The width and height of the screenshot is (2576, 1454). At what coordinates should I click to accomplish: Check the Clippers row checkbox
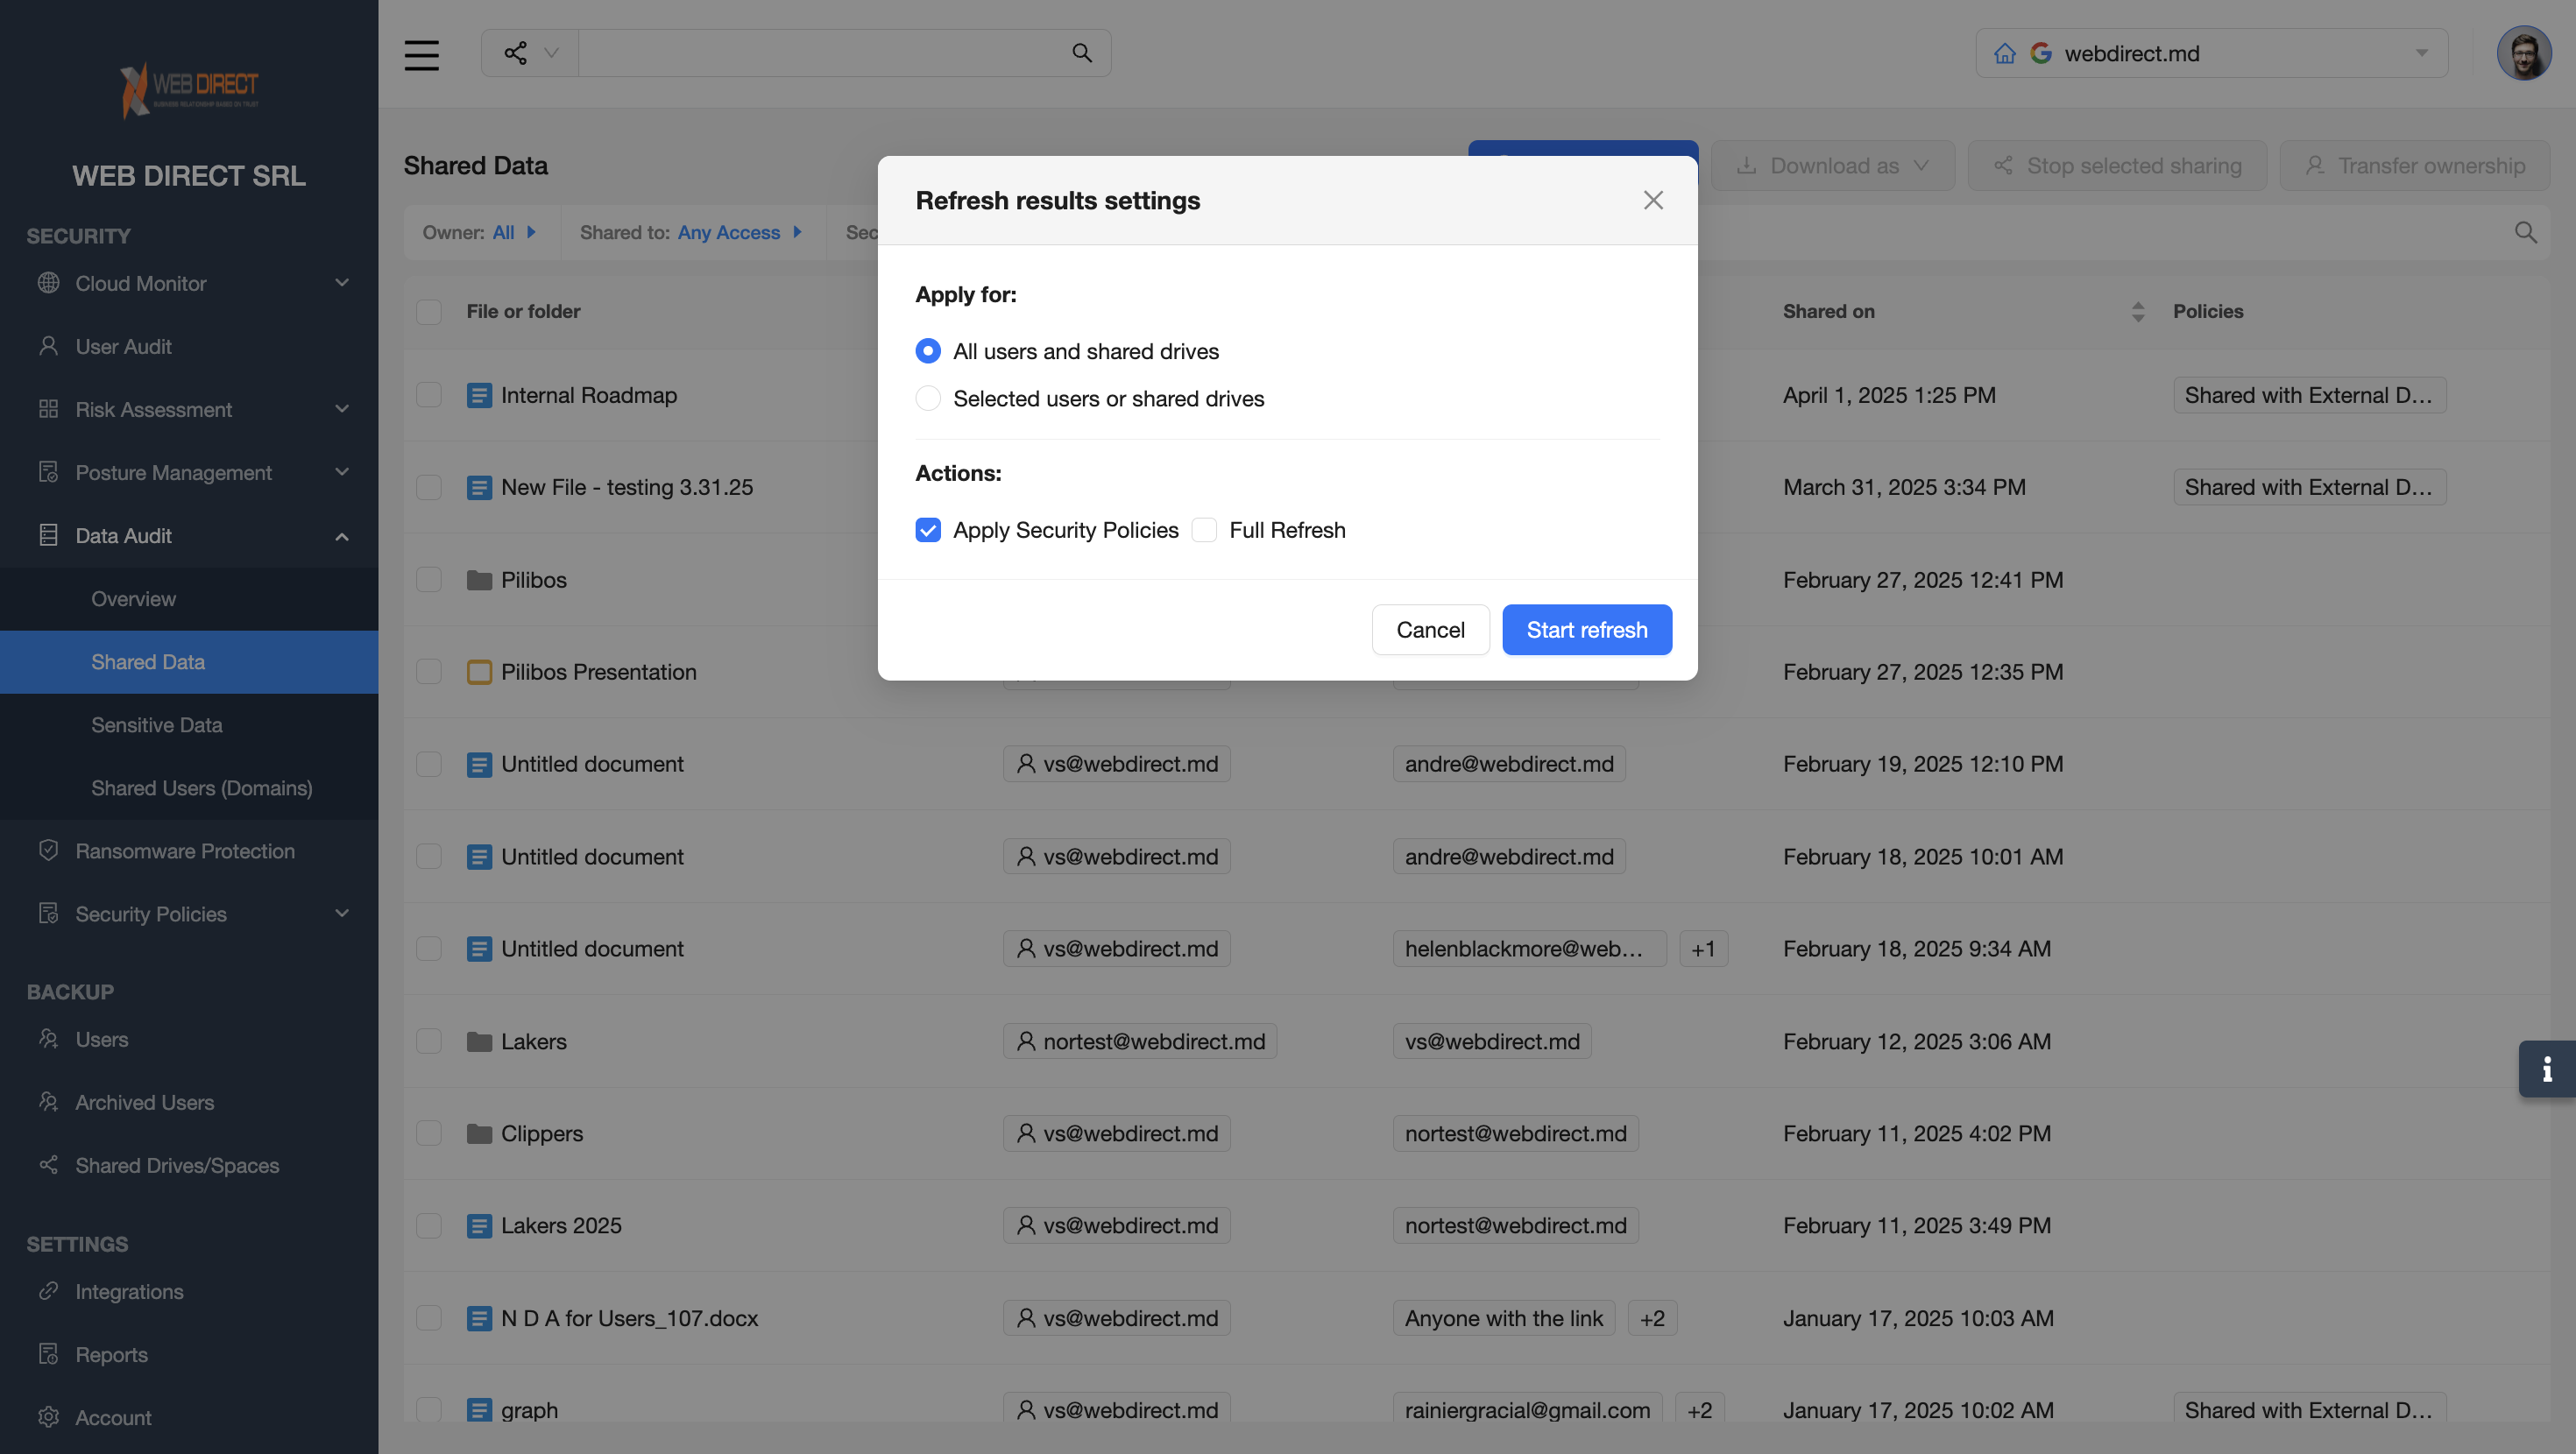click(428, 1133)
